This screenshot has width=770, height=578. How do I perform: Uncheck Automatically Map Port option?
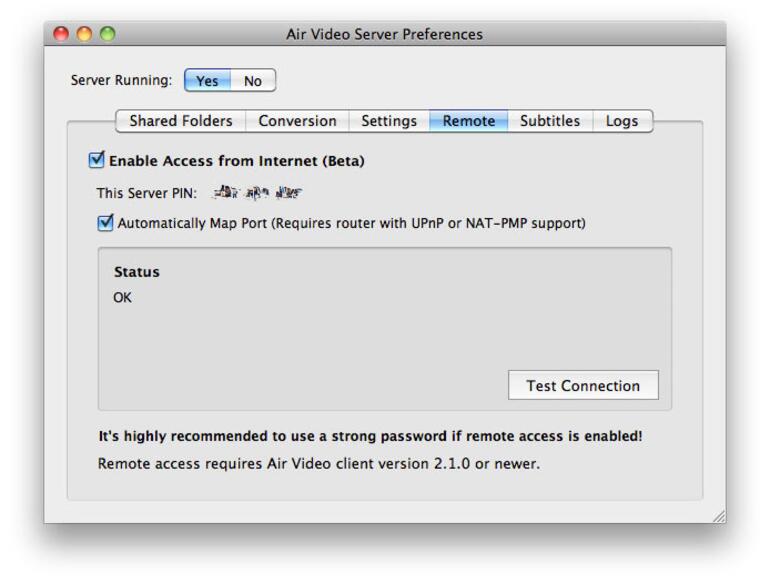tap(106, 223)
